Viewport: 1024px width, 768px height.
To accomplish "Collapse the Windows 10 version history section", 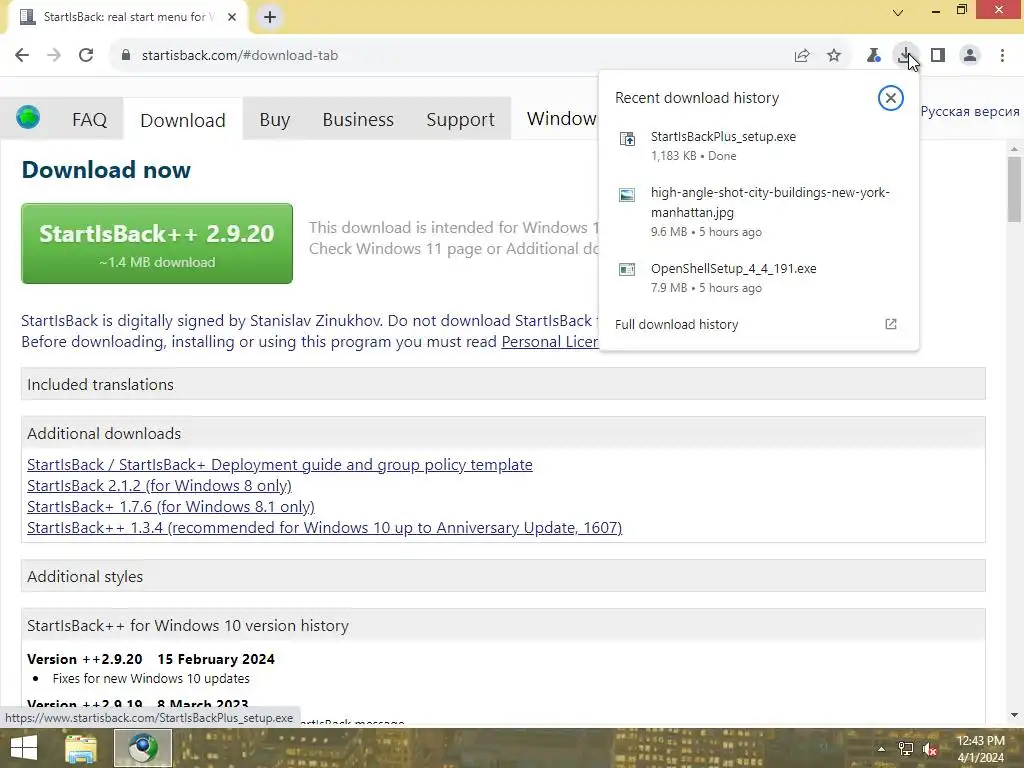I will coord(503,625).
